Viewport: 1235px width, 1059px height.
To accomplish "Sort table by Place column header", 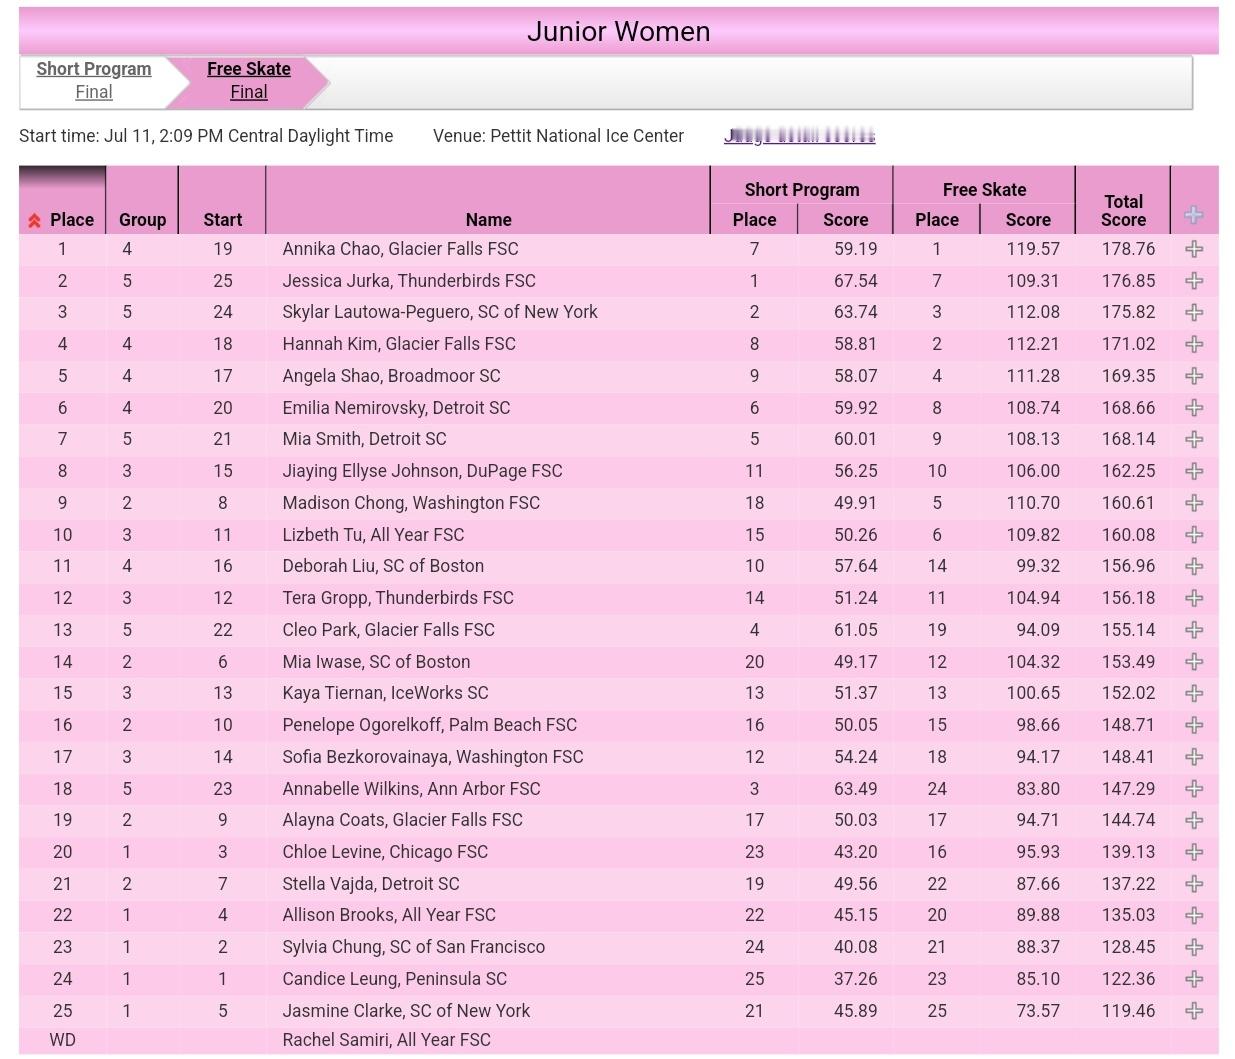I will 72,220.
